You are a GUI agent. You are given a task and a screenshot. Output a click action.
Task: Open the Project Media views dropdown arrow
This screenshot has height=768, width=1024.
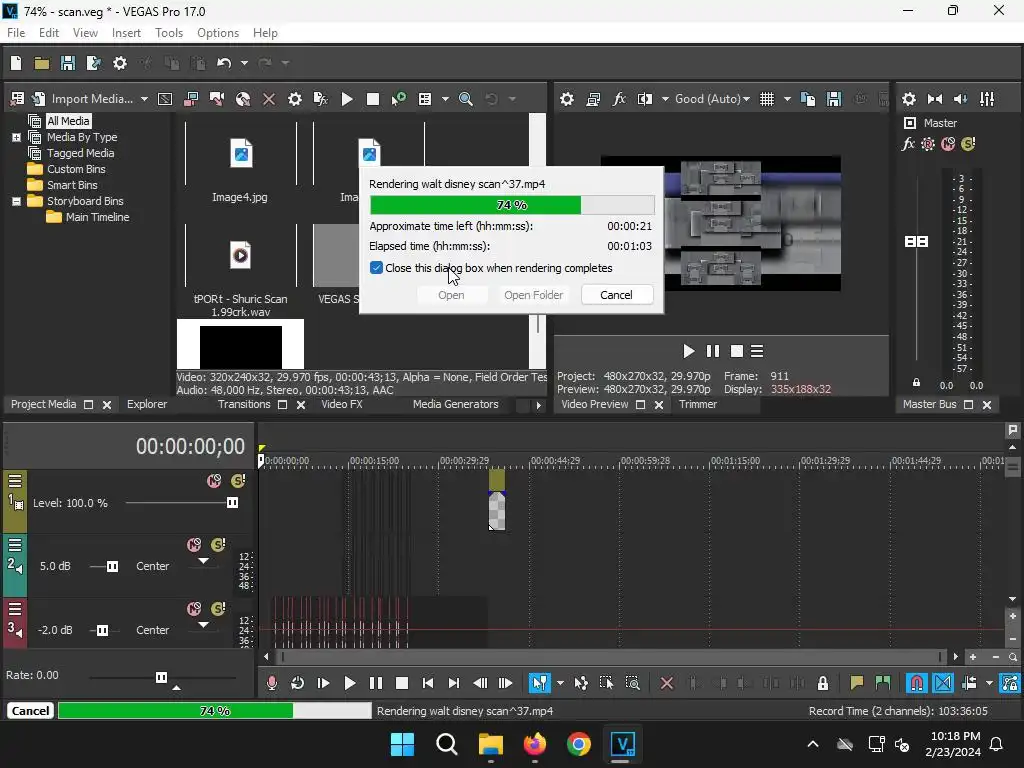[x=445, y=99]
